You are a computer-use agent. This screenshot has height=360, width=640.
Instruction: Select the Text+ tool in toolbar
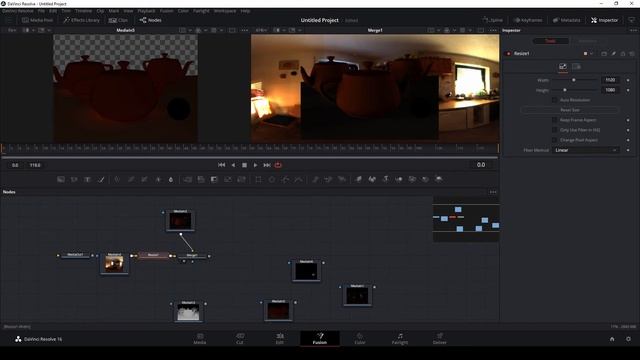click(x=87, y=179)
